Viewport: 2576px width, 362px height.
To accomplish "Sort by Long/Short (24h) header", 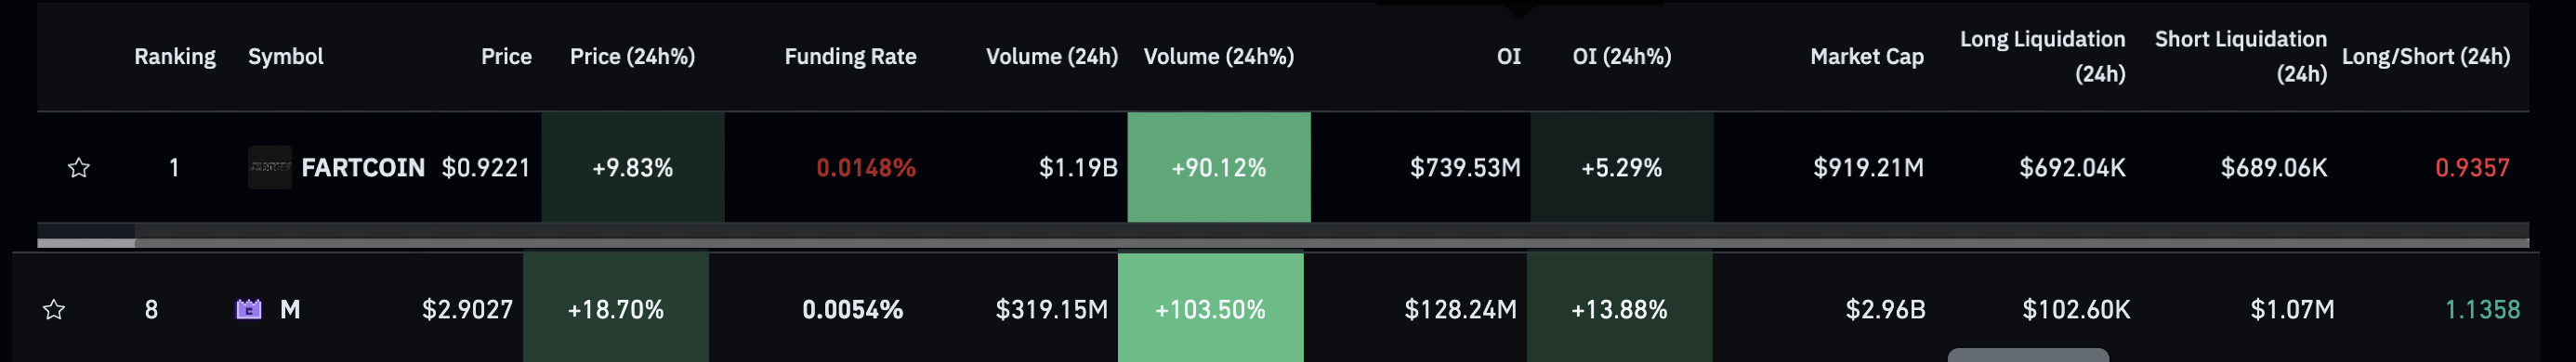I will (2426, 56).
